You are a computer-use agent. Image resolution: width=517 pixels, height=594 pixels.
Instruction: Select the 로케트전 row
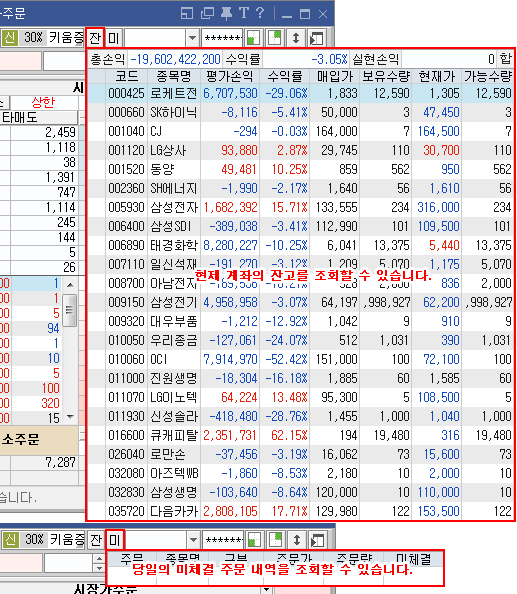(x=301, y=93)
